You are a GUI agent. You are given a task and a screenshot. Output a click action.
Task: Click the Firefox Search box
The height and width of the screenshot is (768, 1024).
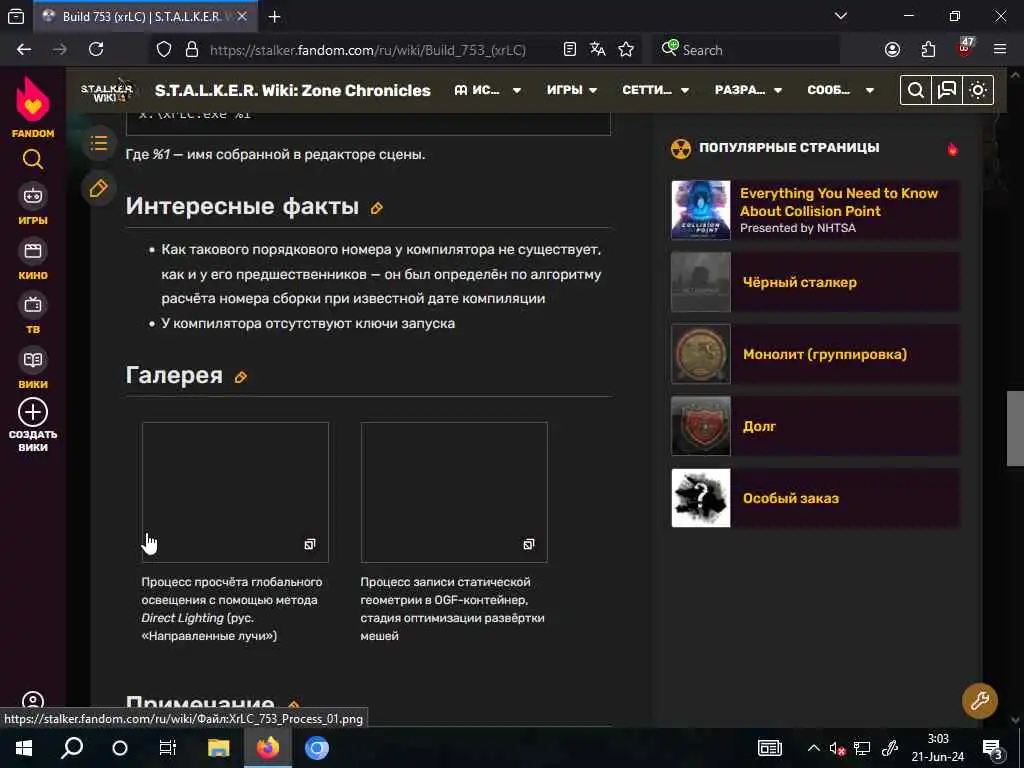[746, 50]
